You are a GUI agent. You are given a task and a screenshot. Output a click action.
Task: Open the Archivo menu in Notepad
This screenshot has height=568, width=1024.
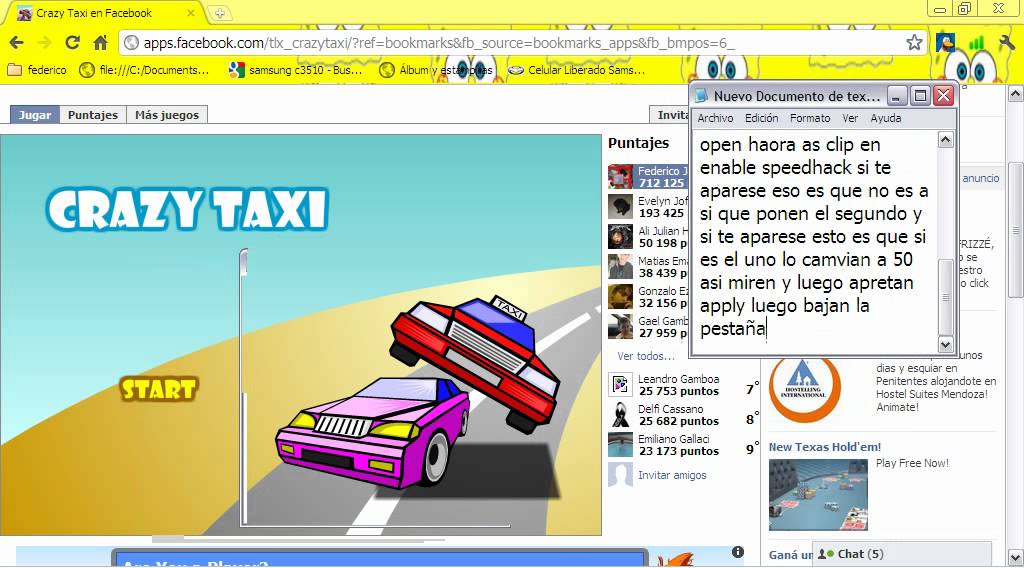(x=715, y=118)
